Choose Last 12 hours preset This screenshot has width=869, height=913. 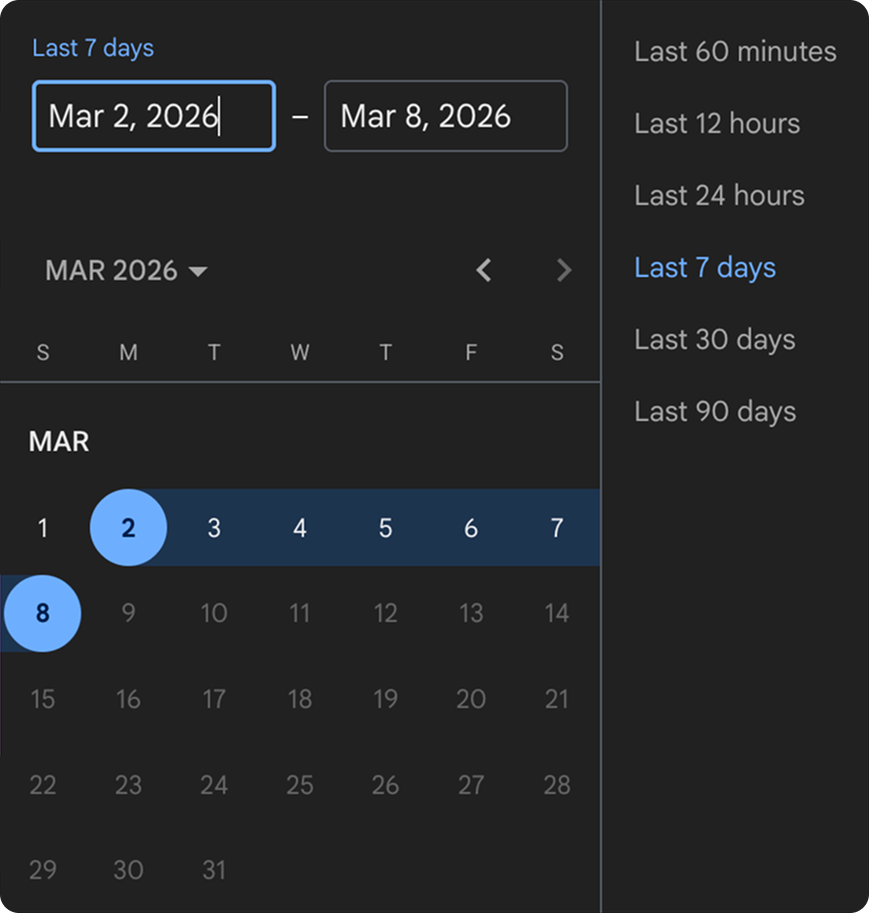click(717, 124)
